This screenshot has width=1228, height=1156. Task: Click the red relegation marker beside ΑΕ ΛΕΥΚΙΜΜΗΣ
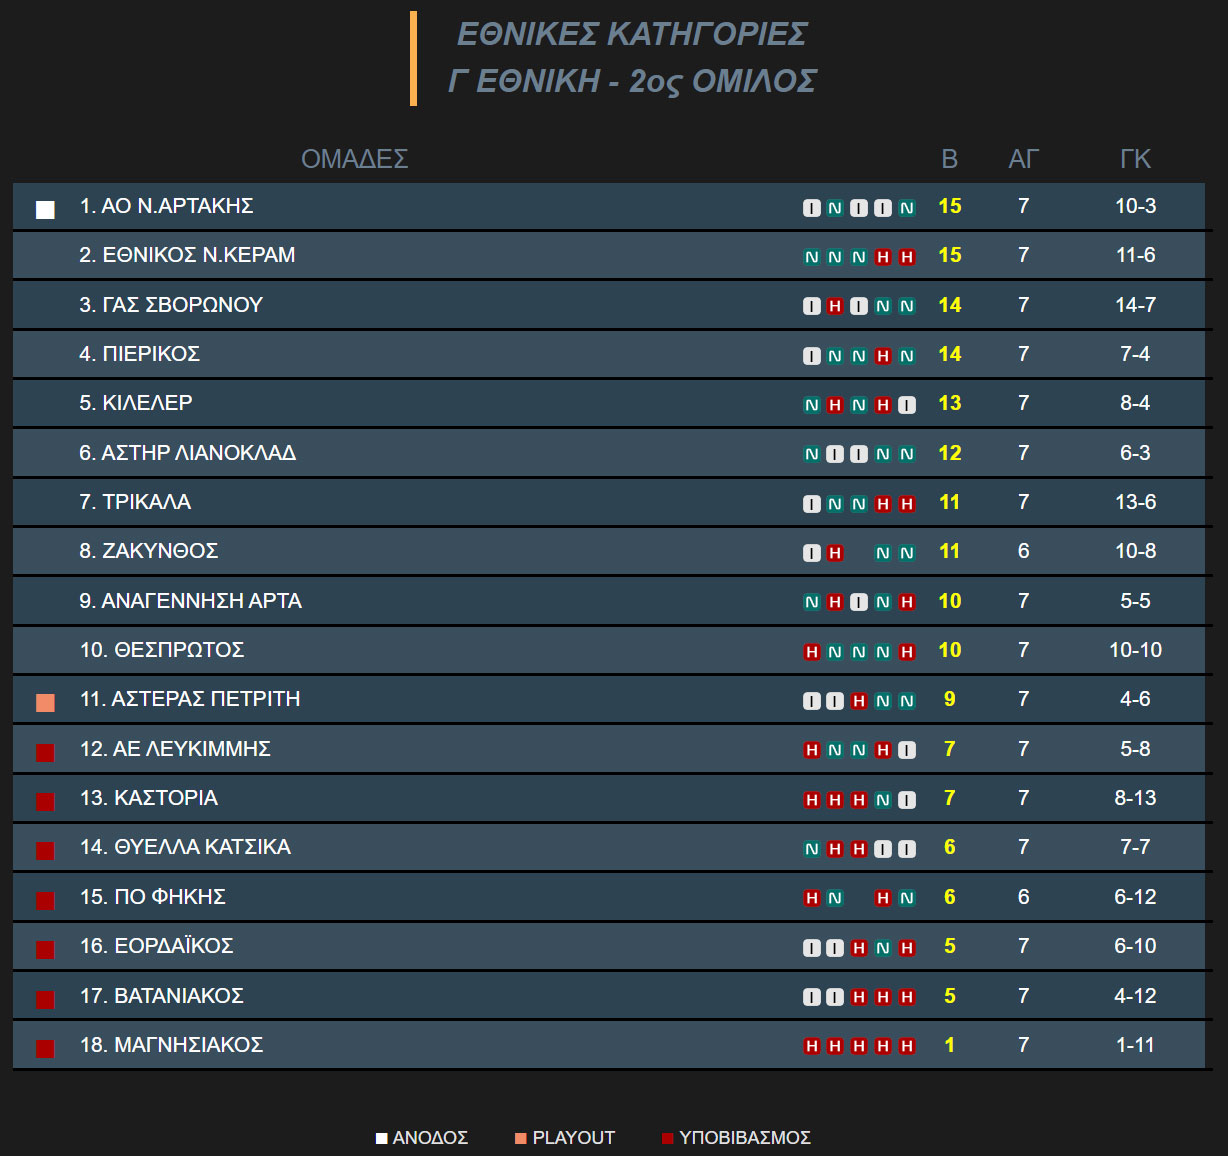pos(45,753)
